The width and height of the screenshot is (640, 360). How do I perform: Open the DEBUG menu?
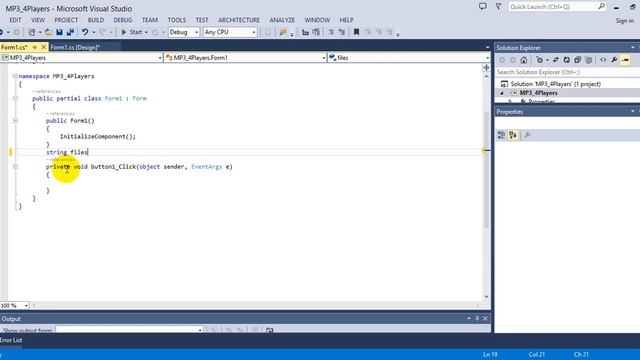click(x=122, y=20)
